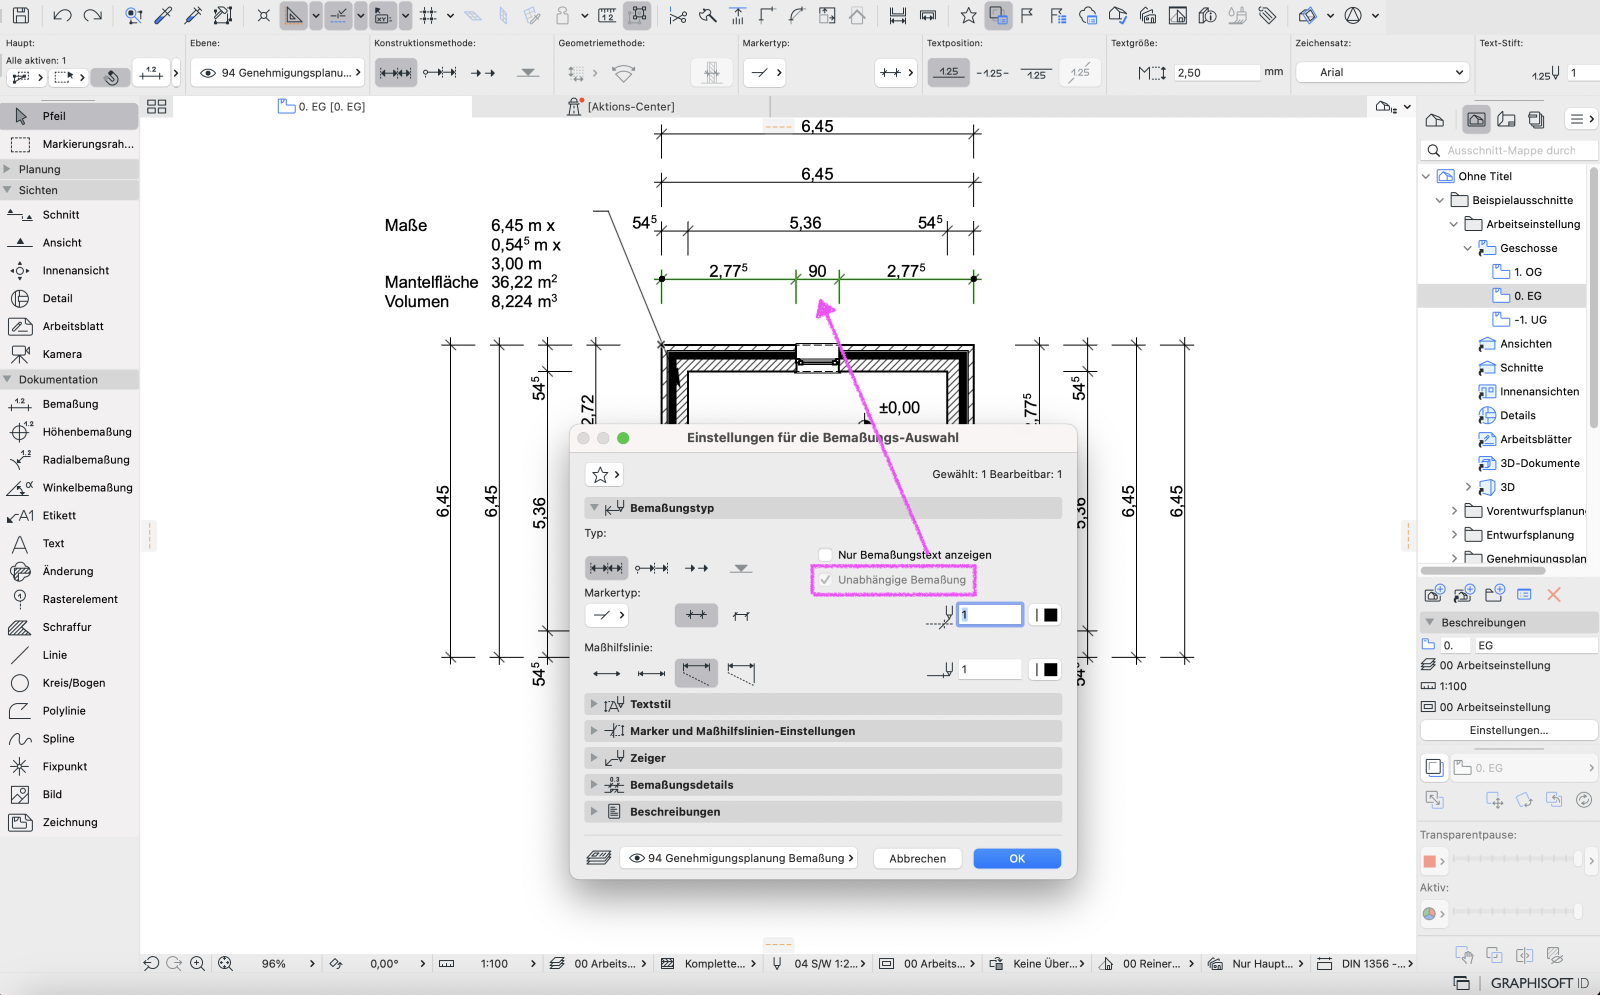Redo the last undone action
This screenshot has width=1600, height=995.
coord(93,15)
